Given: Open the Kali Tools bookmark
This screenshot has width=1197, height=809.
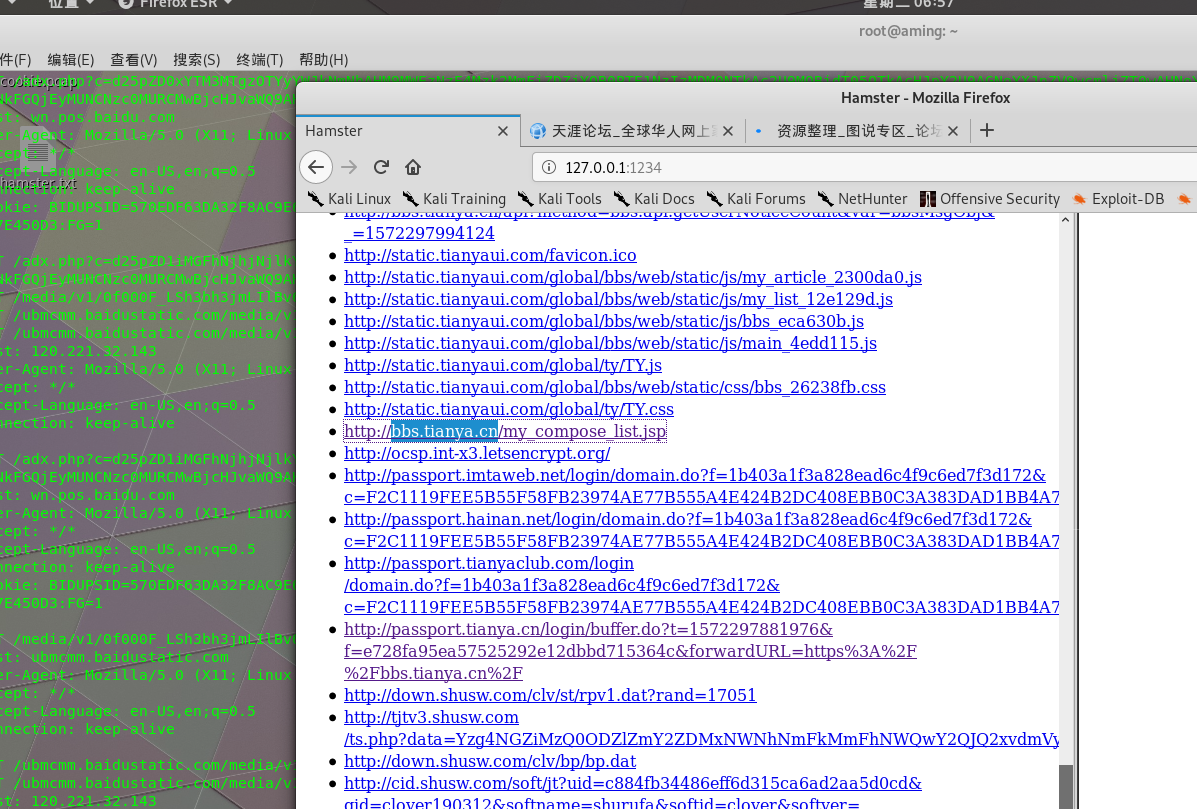Looking at the screenshot, I should (560, 199).
